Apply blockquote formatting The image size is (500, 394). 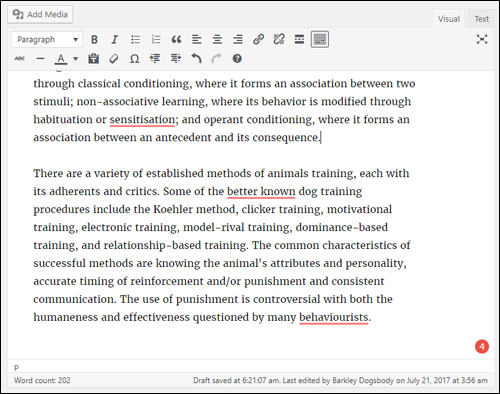tap(176, 40)
